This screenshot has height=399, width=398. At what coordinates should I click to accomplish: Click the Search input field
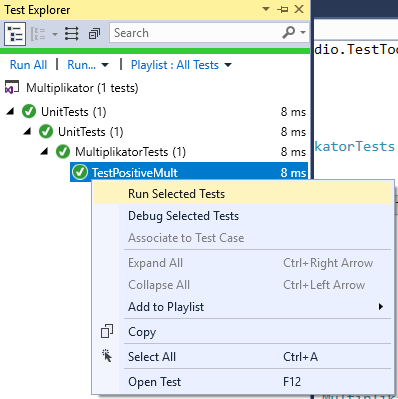coord(197,33)
